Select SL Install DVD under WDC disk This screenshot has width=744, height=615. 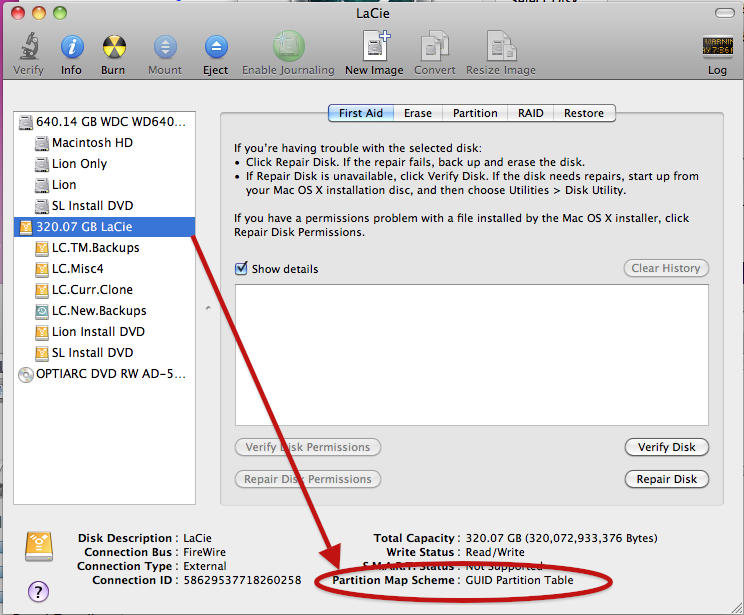tap(104, 205)
